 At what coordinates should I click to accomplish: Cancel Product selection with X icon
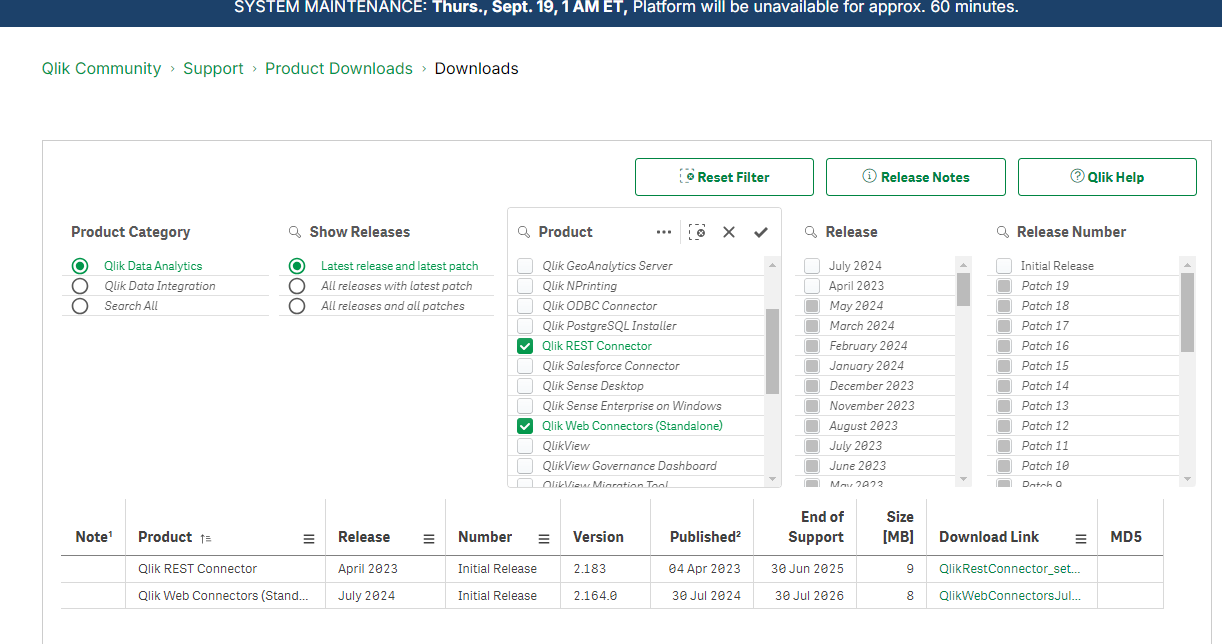click(729, 232)
